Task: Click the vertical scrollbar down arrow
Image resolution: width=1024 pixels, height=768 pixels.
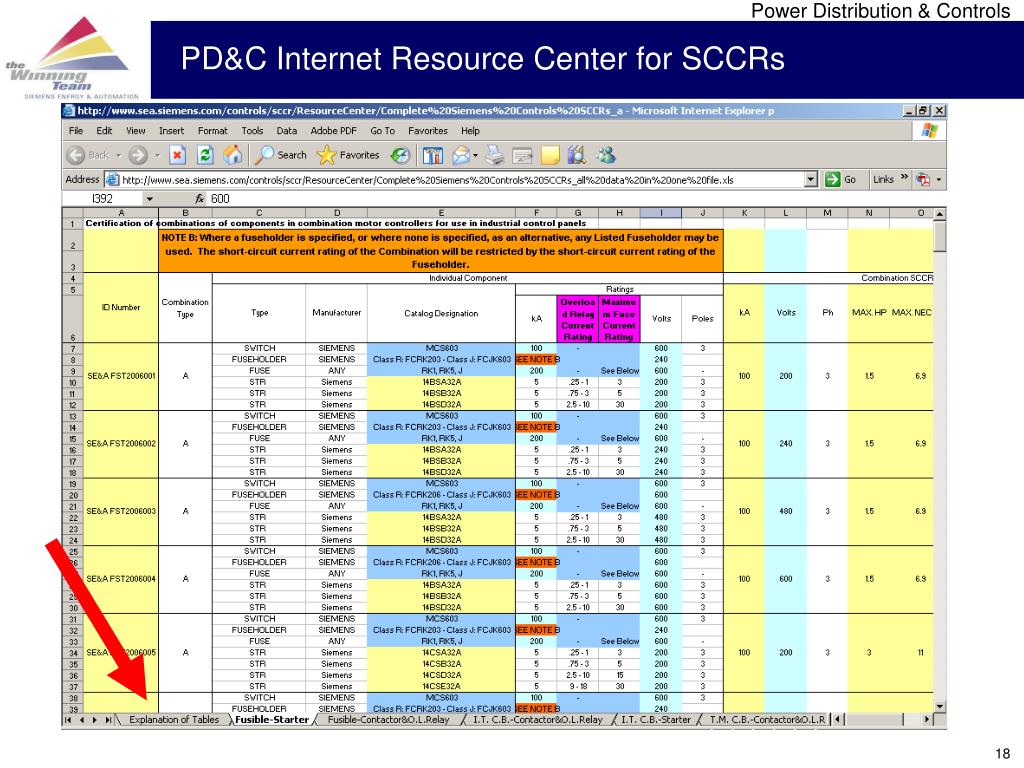Action: pos(940,707)
